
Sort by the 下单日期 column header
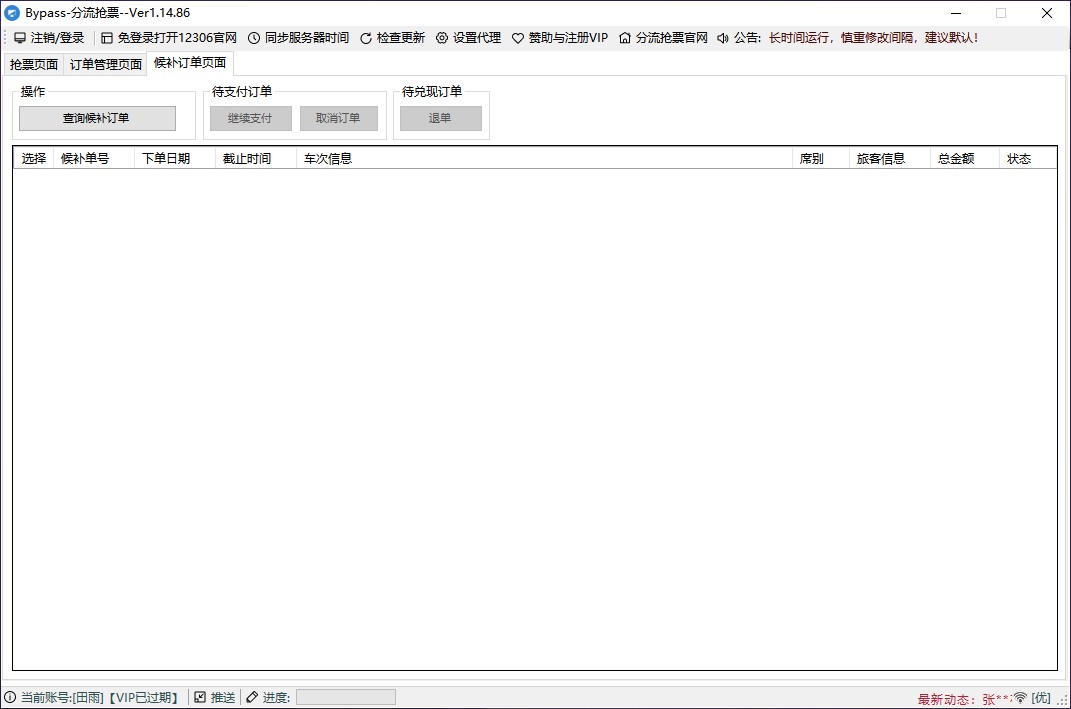tap(174, 158)
